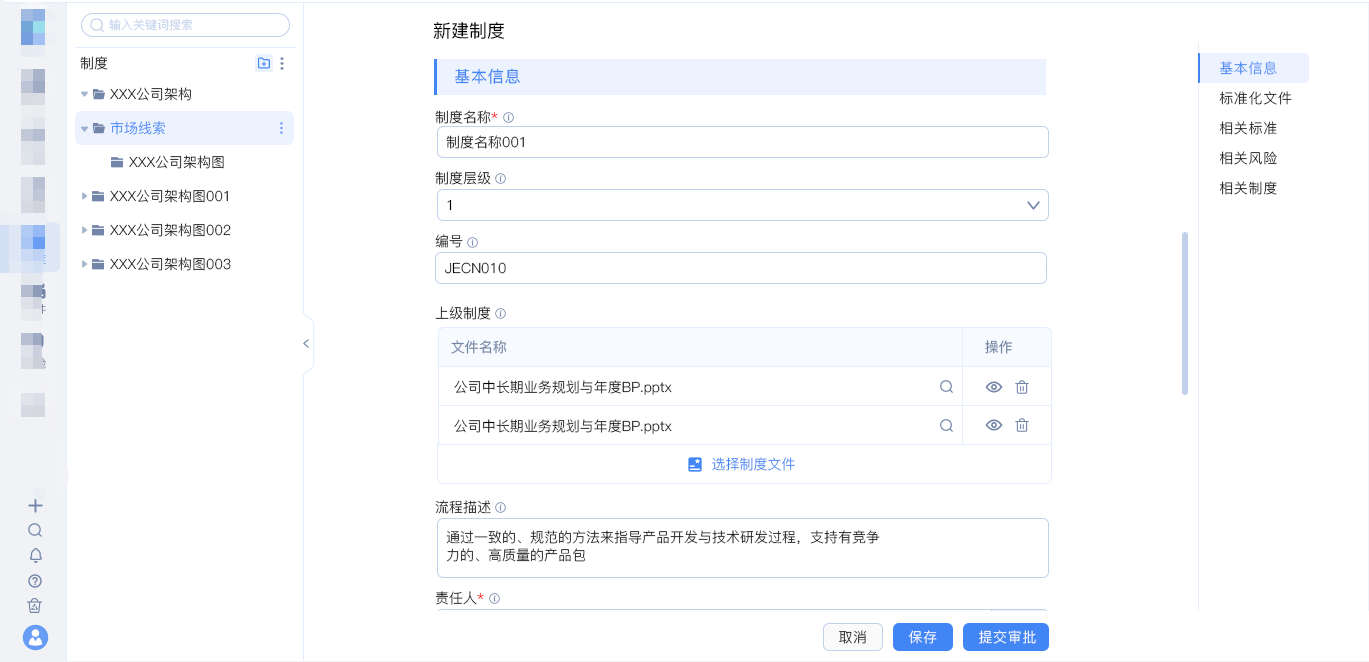Expand the XXX公司架构图001 tree node
Screen dimensions: 1369x662
coord(85,196)
